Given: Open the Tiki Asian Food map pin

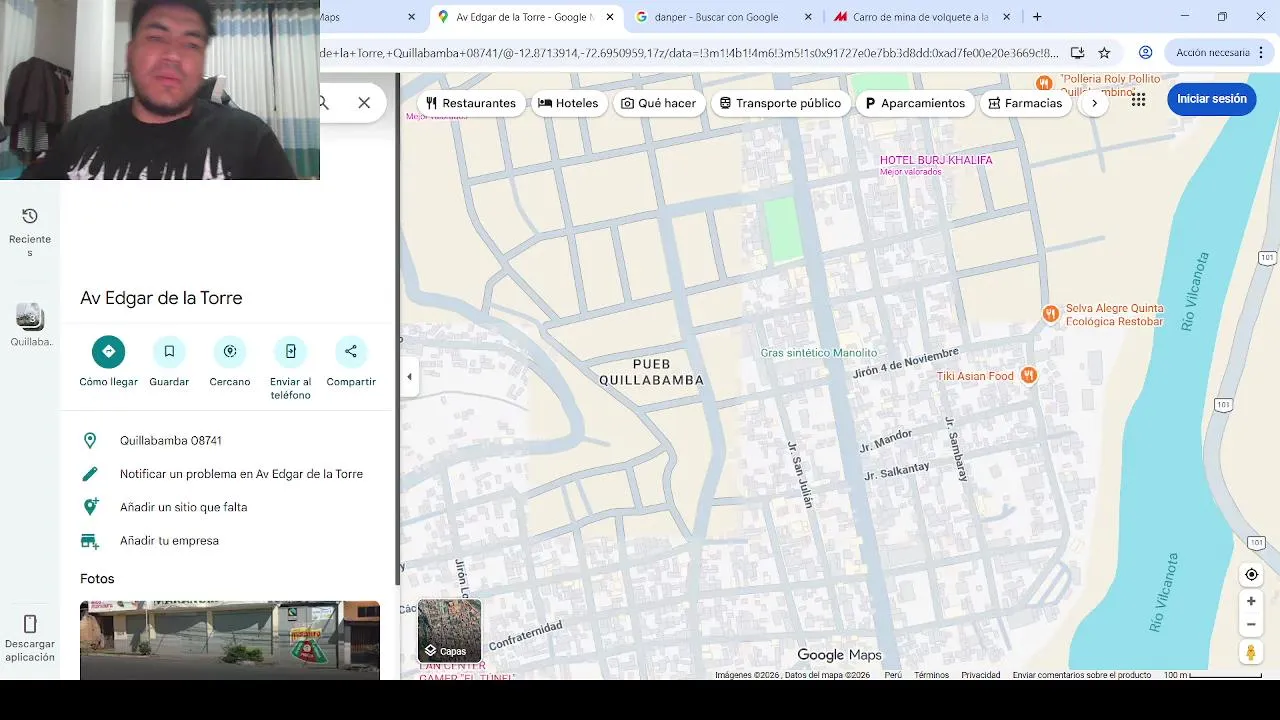Looking at the screenshot, I should (x=1029, y=376).
